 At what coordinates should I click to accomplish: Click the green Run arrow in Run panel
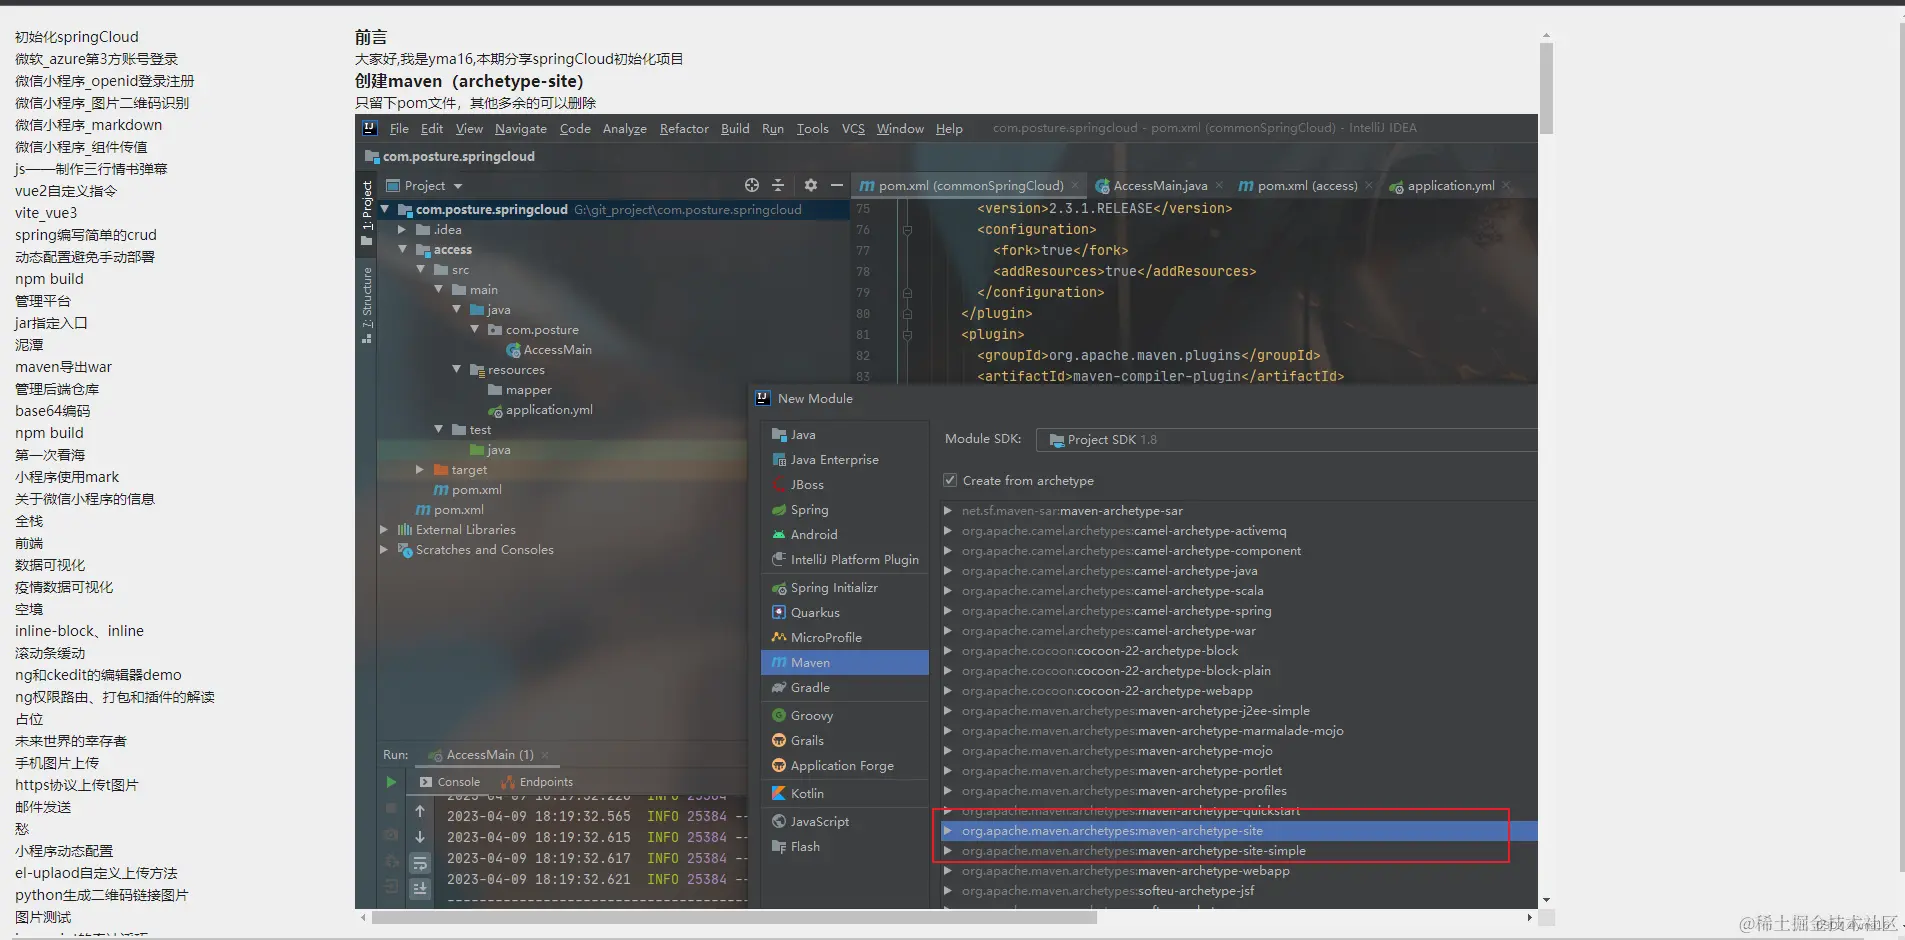[391, 782]
